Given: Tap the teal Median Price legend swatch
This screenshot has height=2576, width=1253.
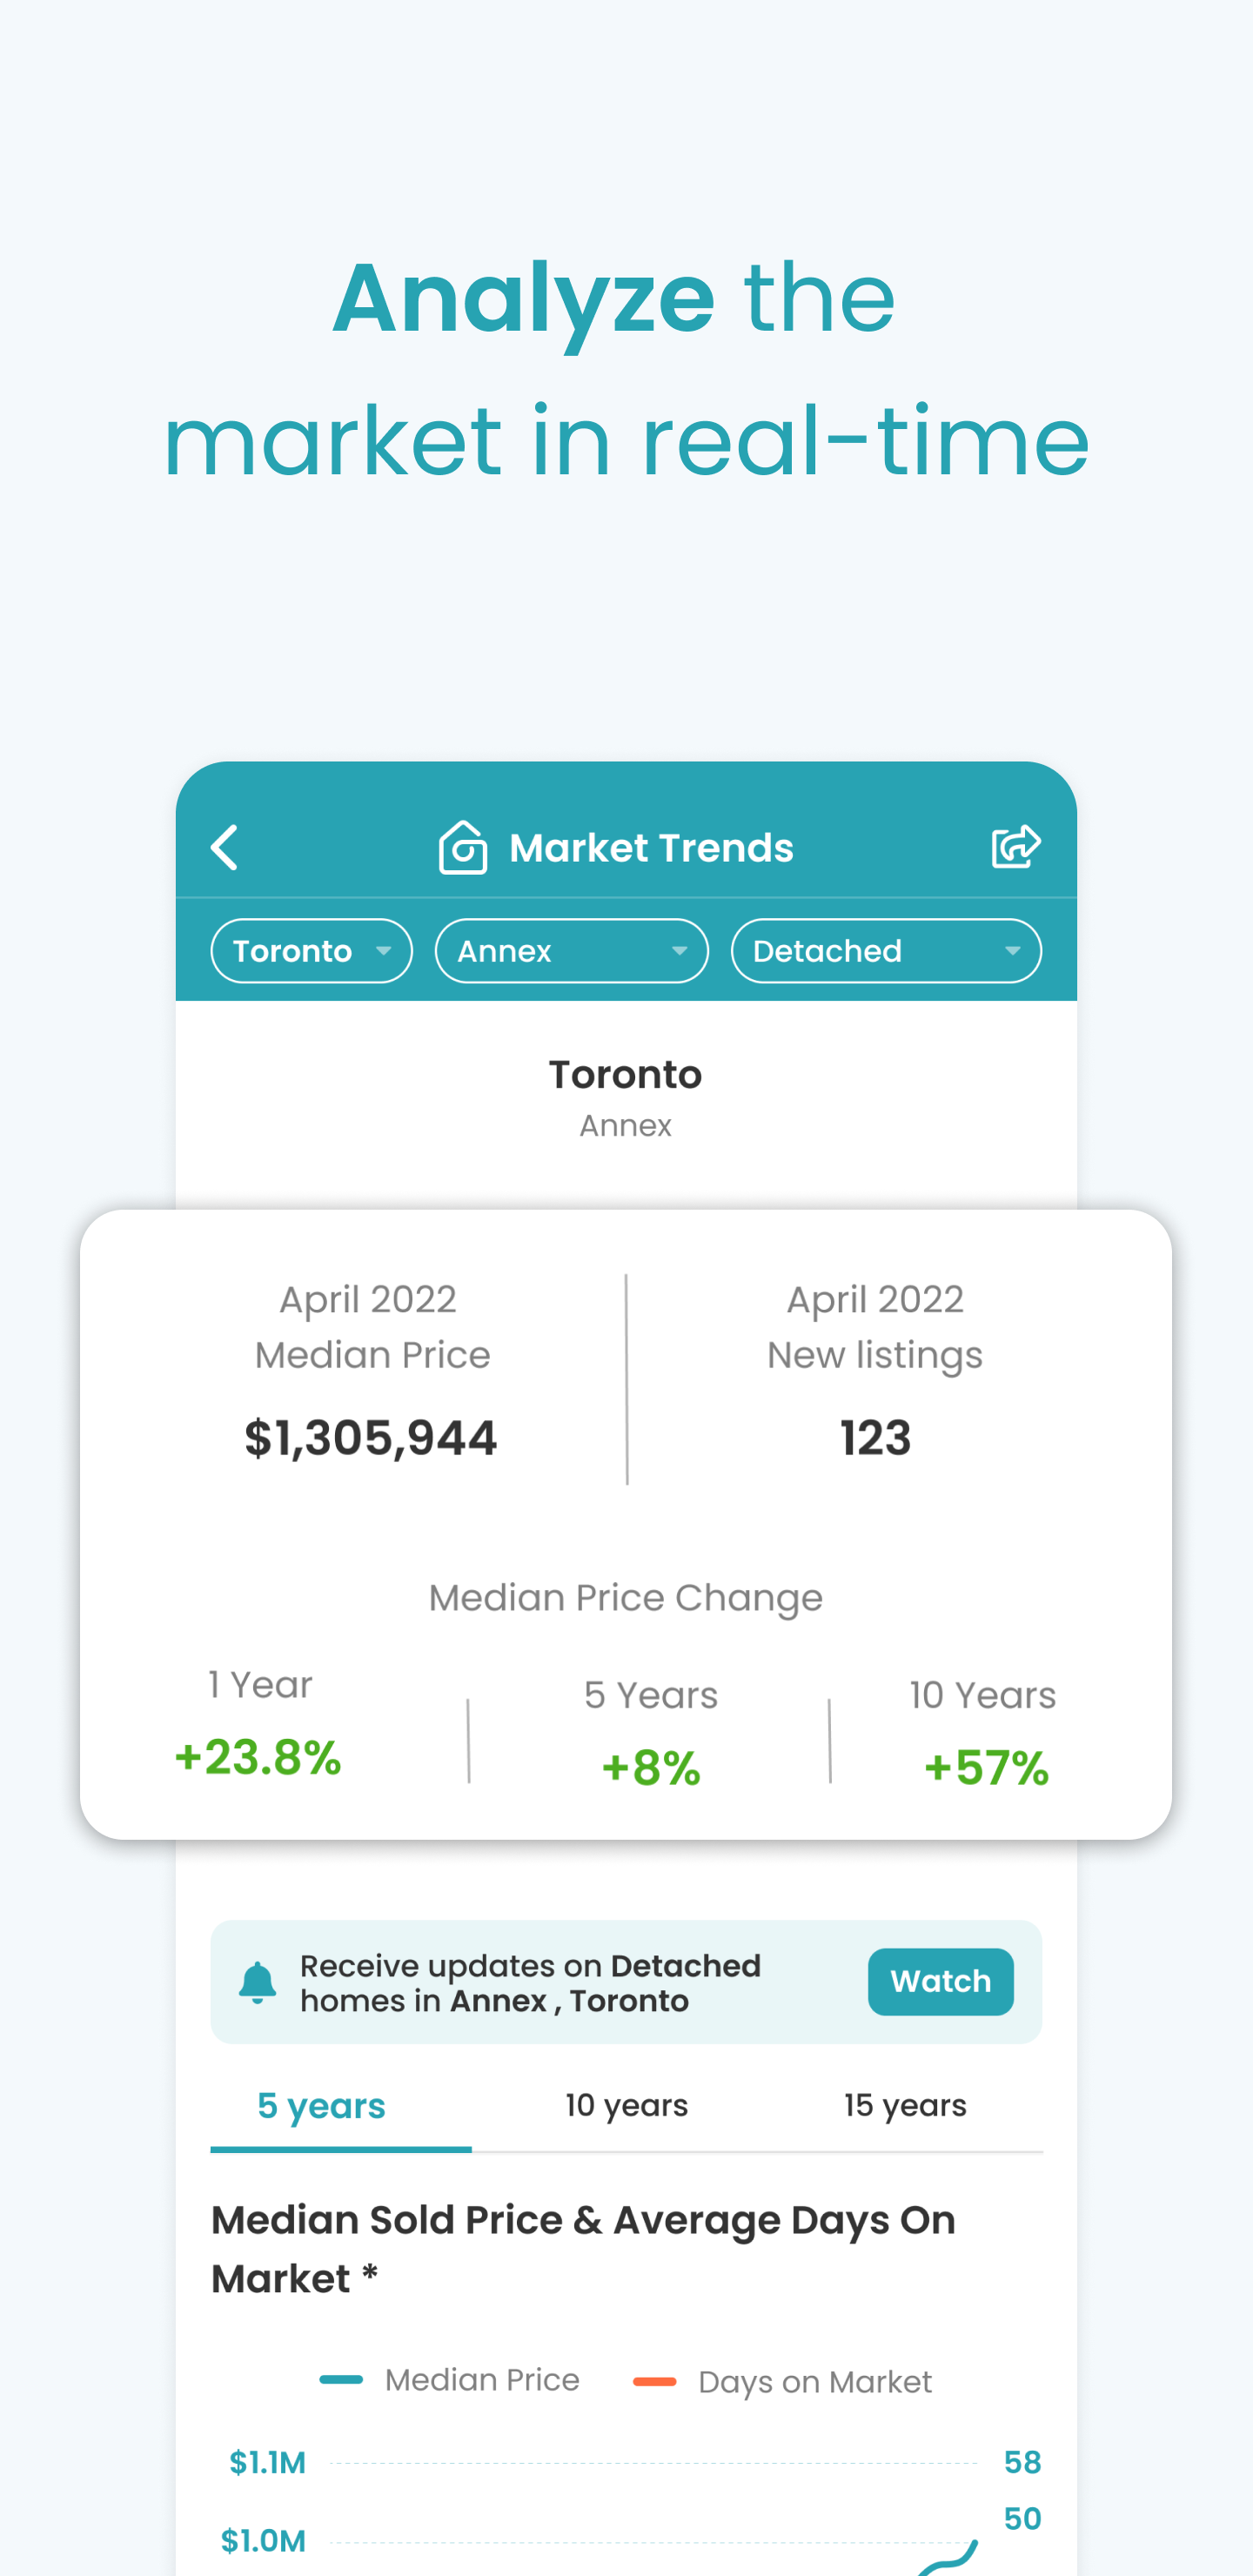Looking at the screenshot, I should [x=341, y=2380].
